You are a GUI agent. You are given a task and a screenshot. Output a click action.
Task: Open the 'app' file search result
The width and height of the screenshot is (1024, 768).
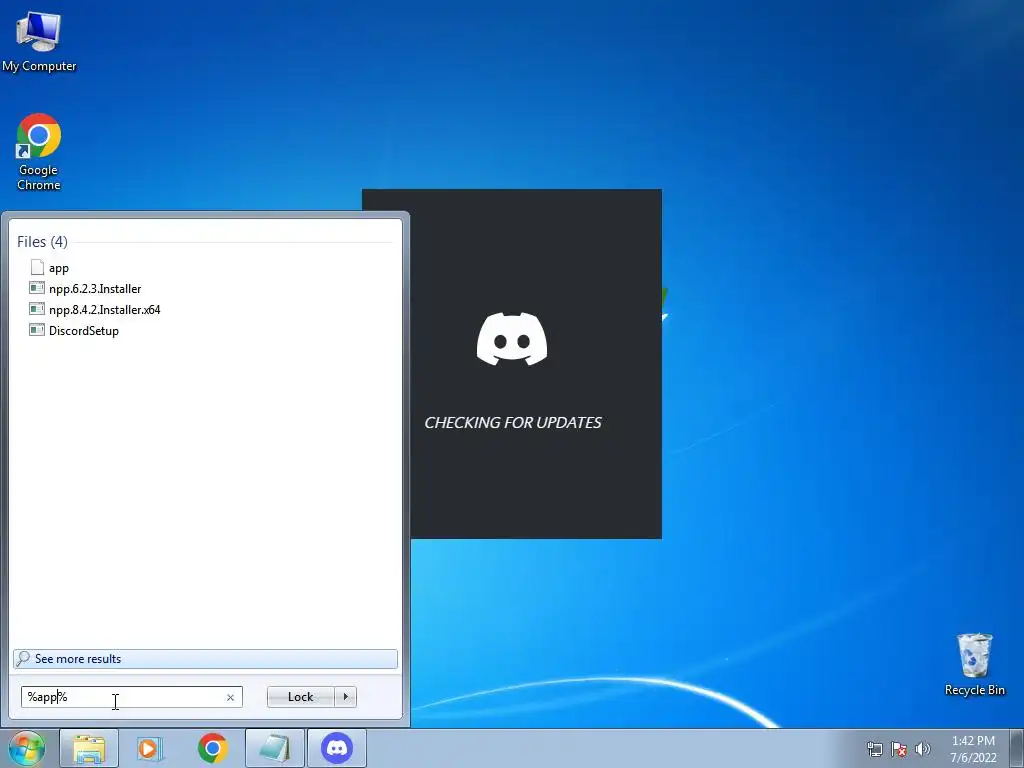[59, 268]
